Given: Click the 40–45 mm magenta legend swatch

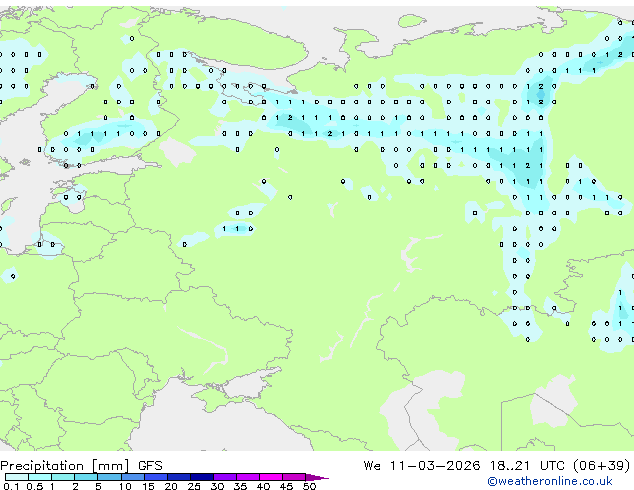Looking at the screenshot, I should (271, 477).
